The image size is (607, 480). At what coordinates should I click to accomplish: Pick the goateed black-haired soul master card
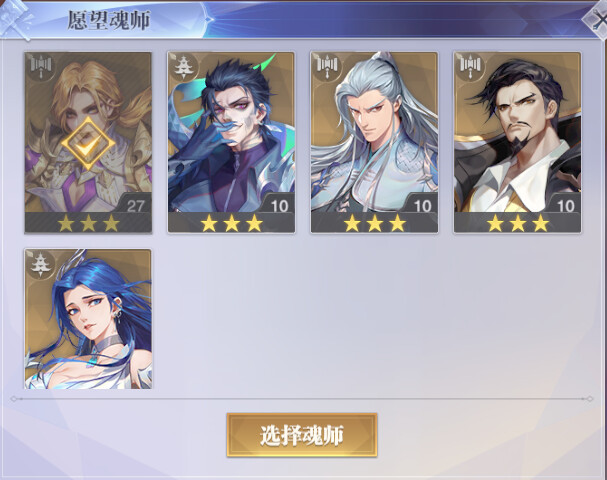click(518, 142)
